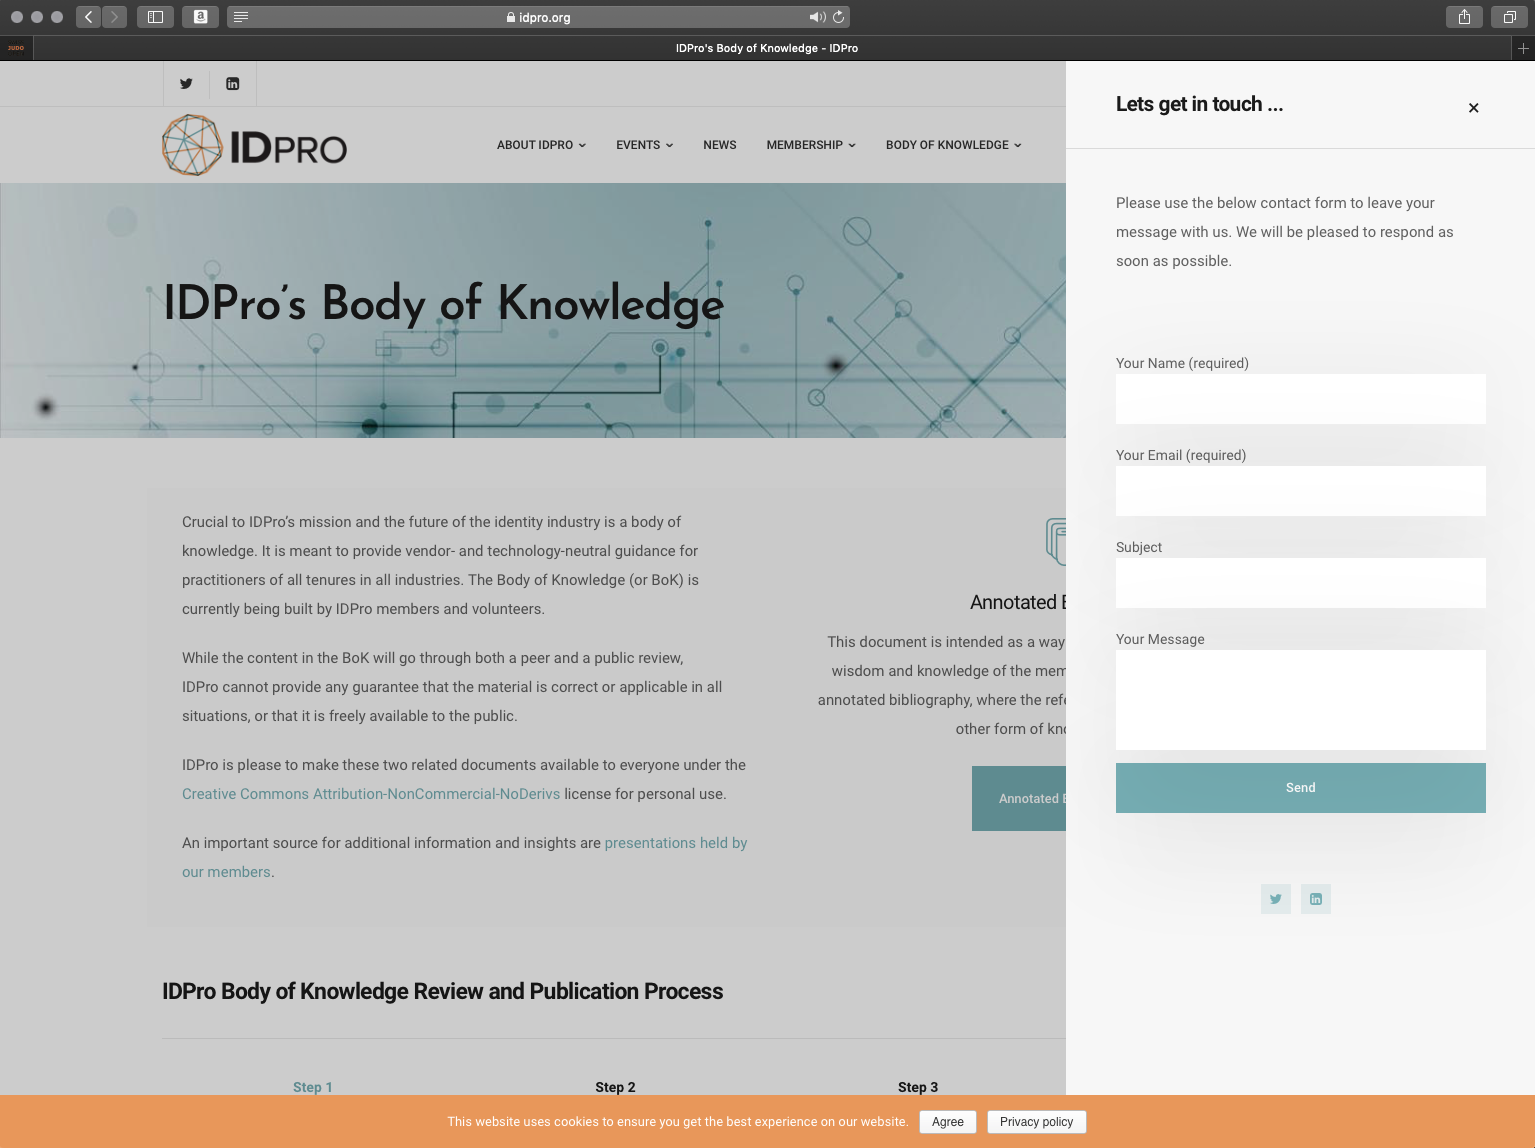
Task: Click the LinkedIn icon in the site header
Action: [232, 84]
